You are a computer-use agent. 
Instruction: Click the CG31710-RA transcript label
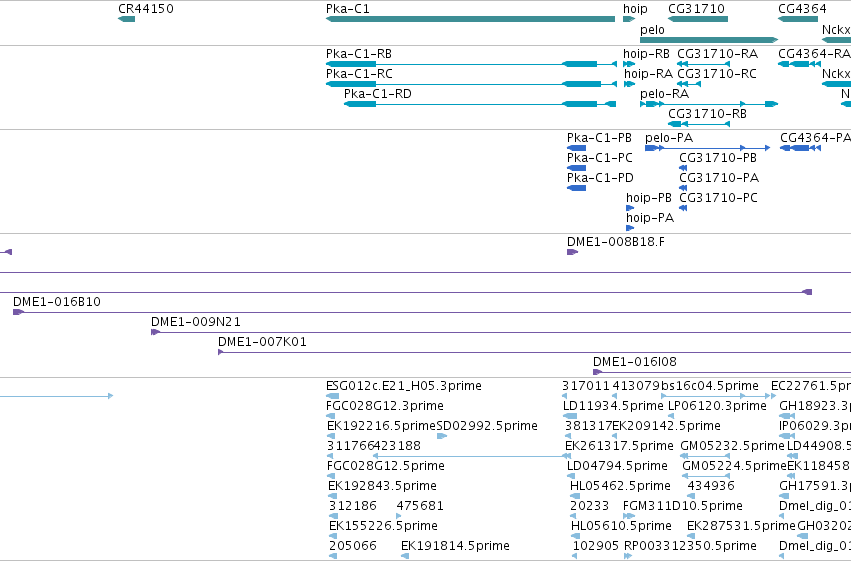(717, 54)
